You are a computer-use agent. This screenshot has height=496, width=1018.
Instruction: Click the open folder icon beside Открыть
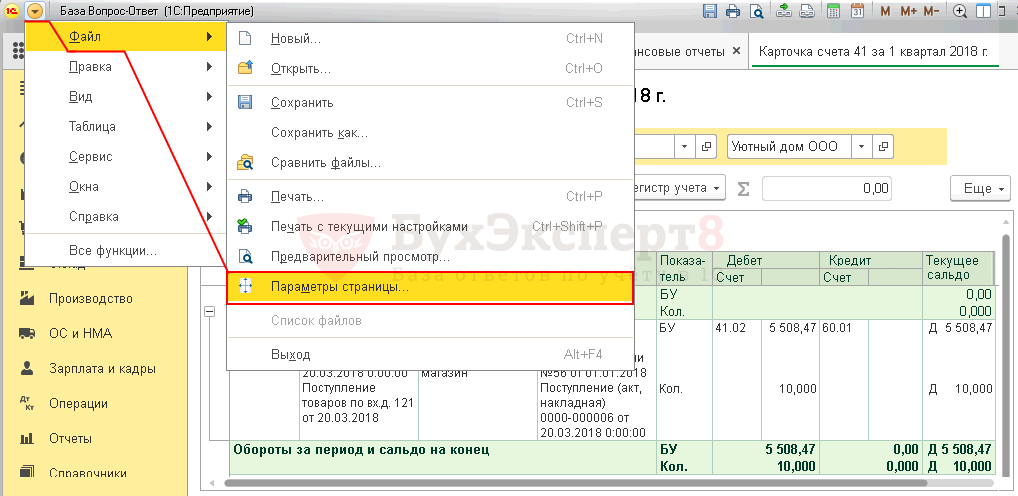pyautogui.click(x=245, y=68)
